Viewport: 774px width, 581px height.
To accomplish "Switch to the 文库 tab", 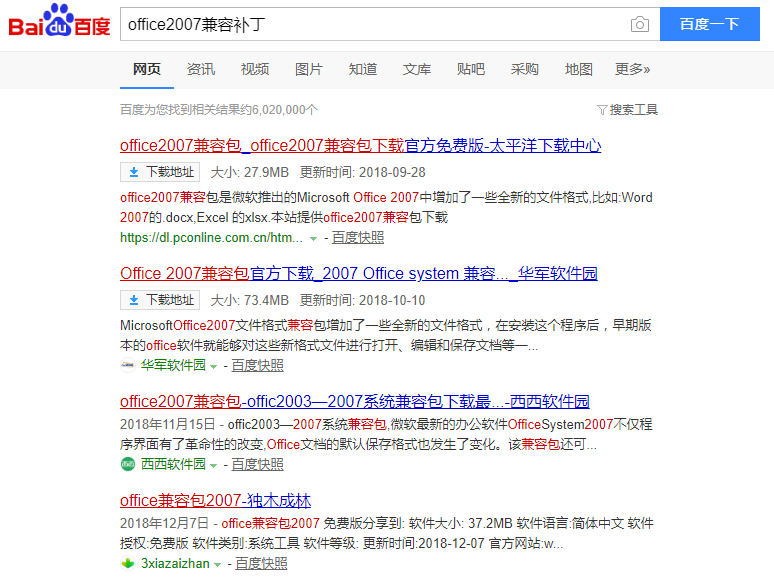I will (x=417, y=69).
